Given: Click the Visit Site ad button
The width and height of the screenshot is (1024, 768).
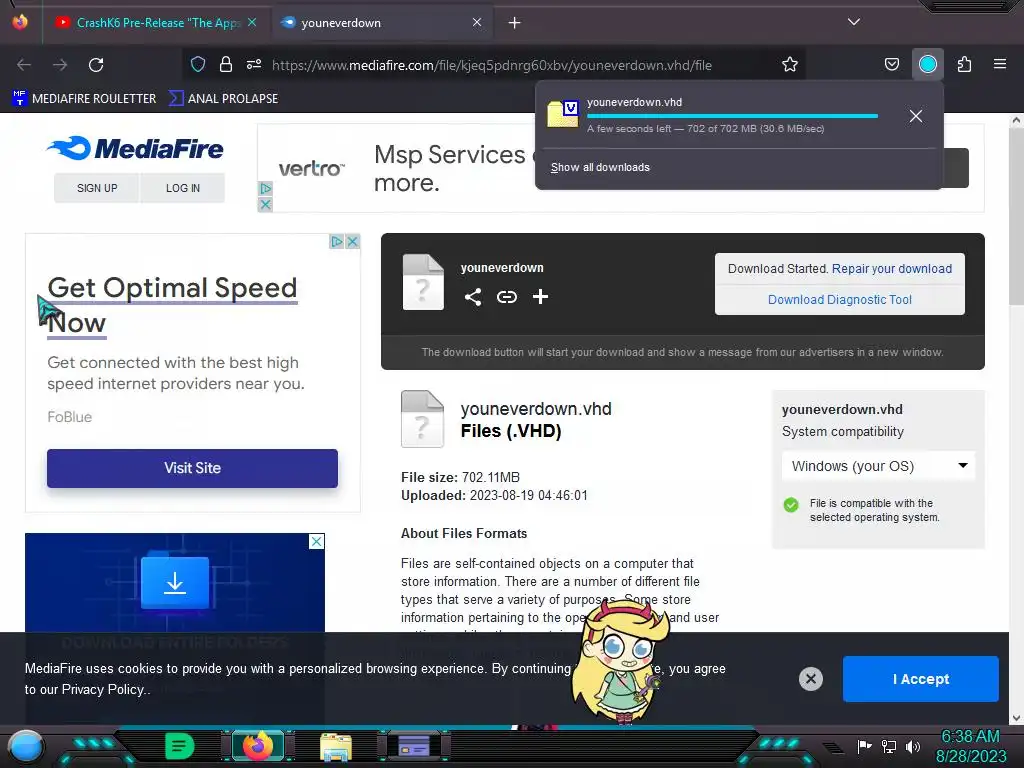Looking at the screenshot, I should click(192, 468).
